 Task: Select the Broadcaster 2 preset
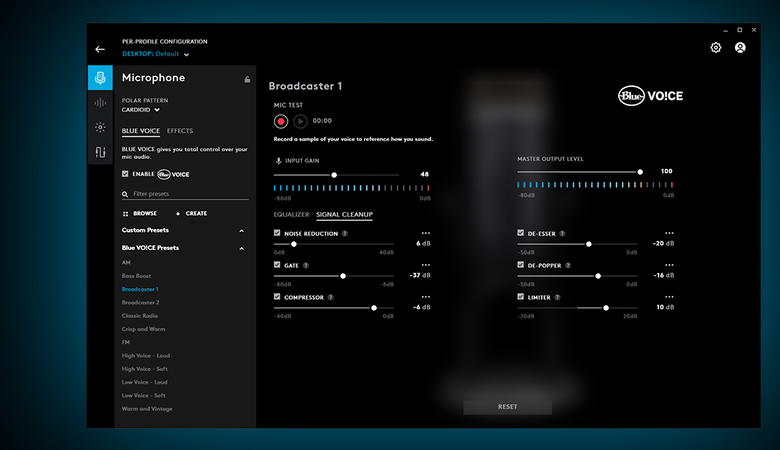[140, 302]
